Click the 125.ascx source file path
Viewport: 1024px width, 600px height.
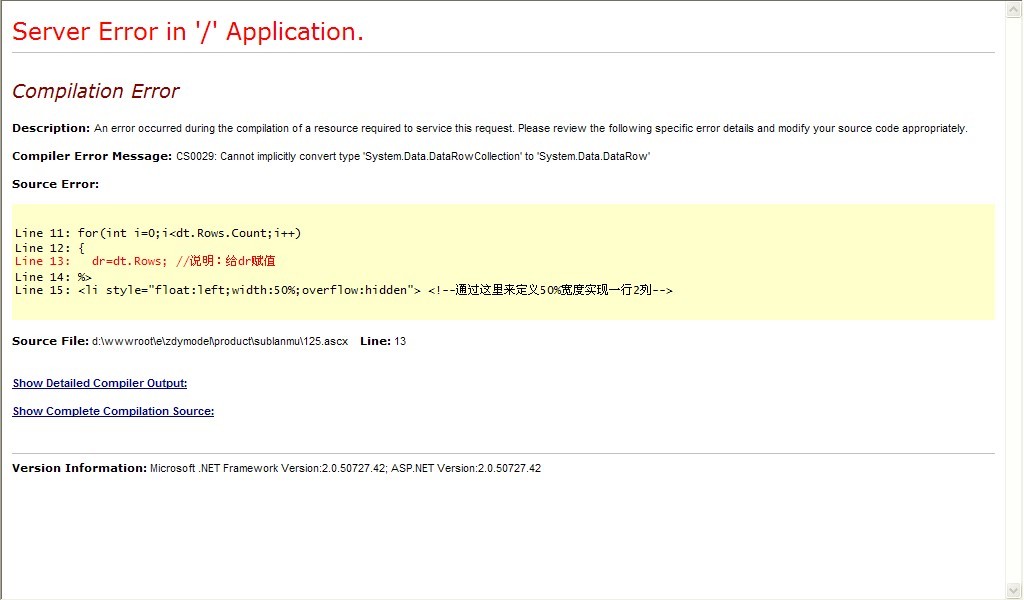point(220,342)
